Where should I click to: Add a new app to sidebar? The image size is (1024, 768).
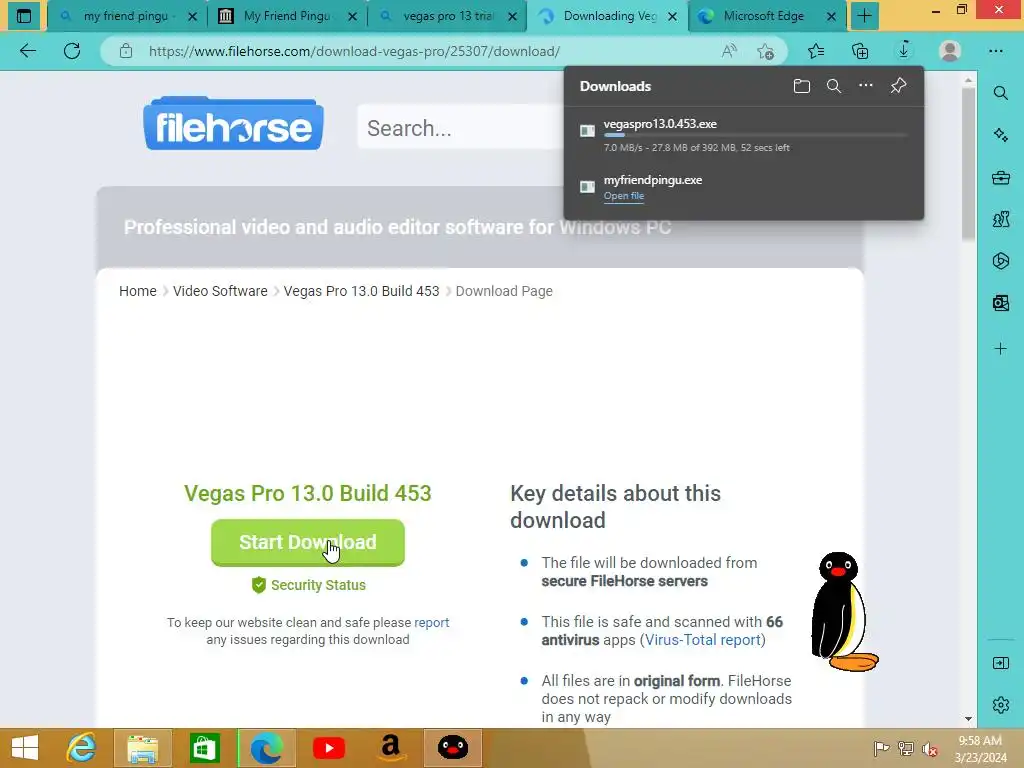pyautogui.click(x=1000, y=349)
